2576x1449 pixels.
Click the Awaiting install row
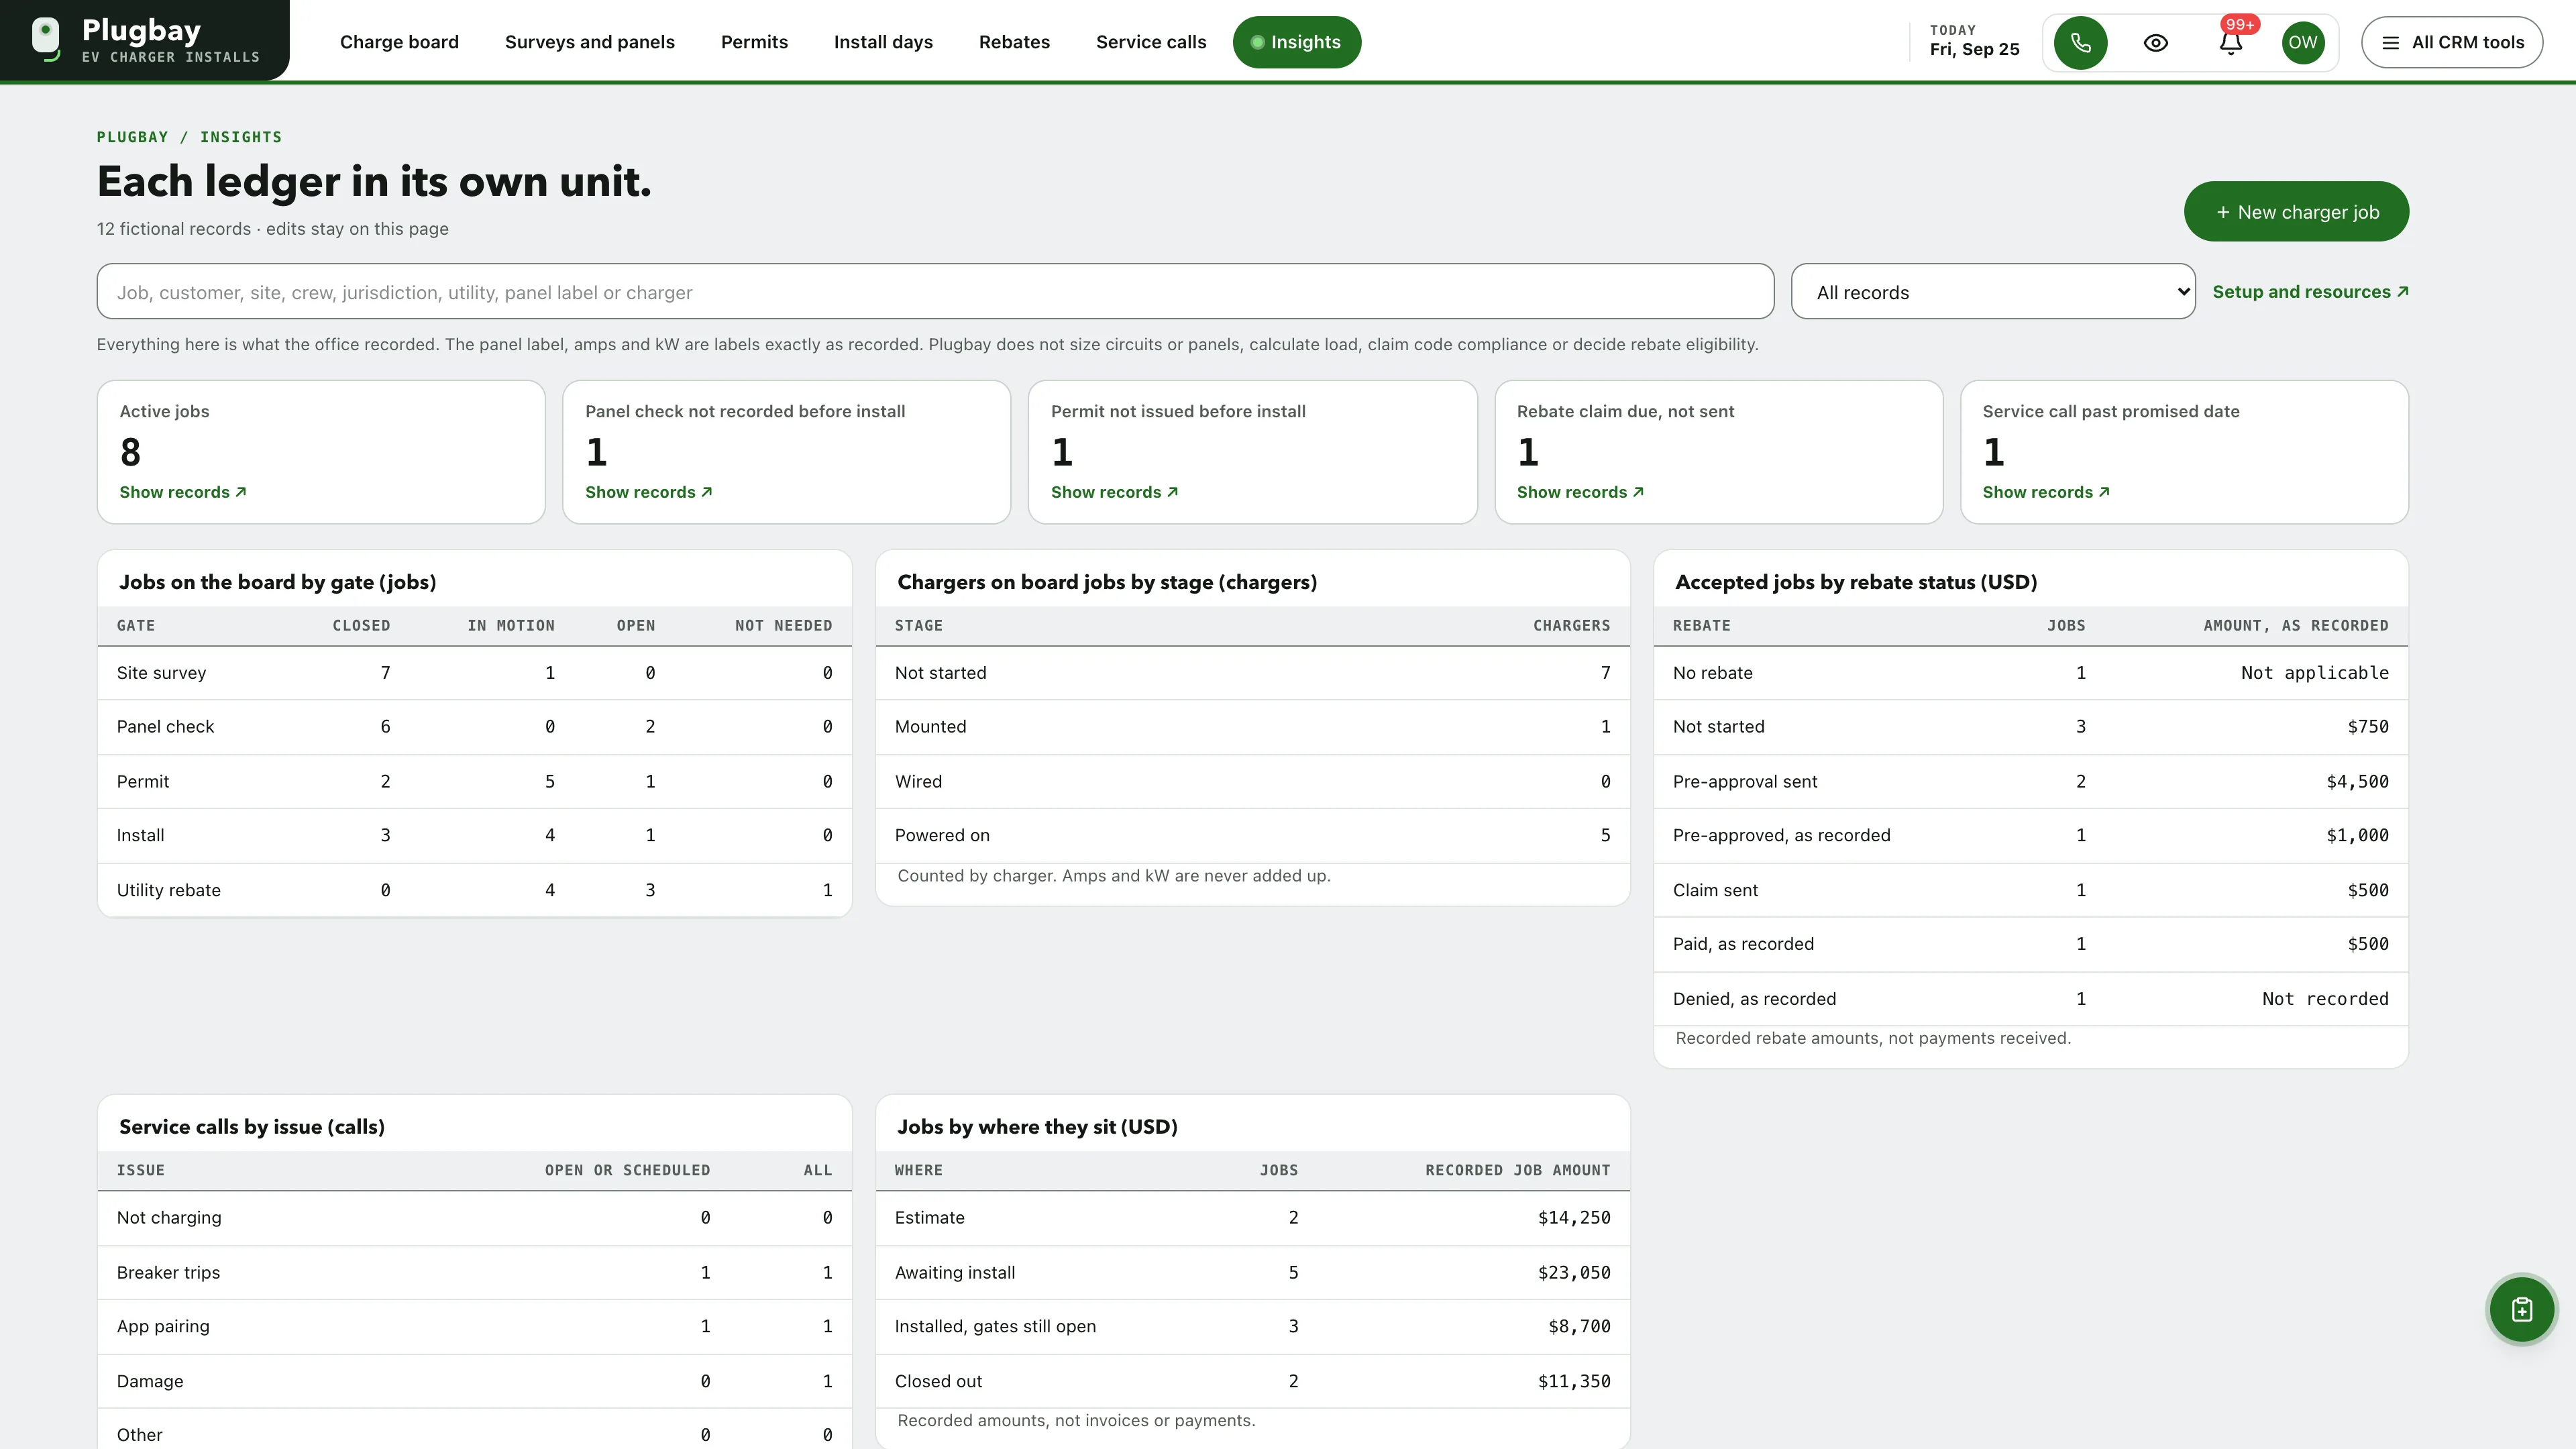[1252, 1272]
